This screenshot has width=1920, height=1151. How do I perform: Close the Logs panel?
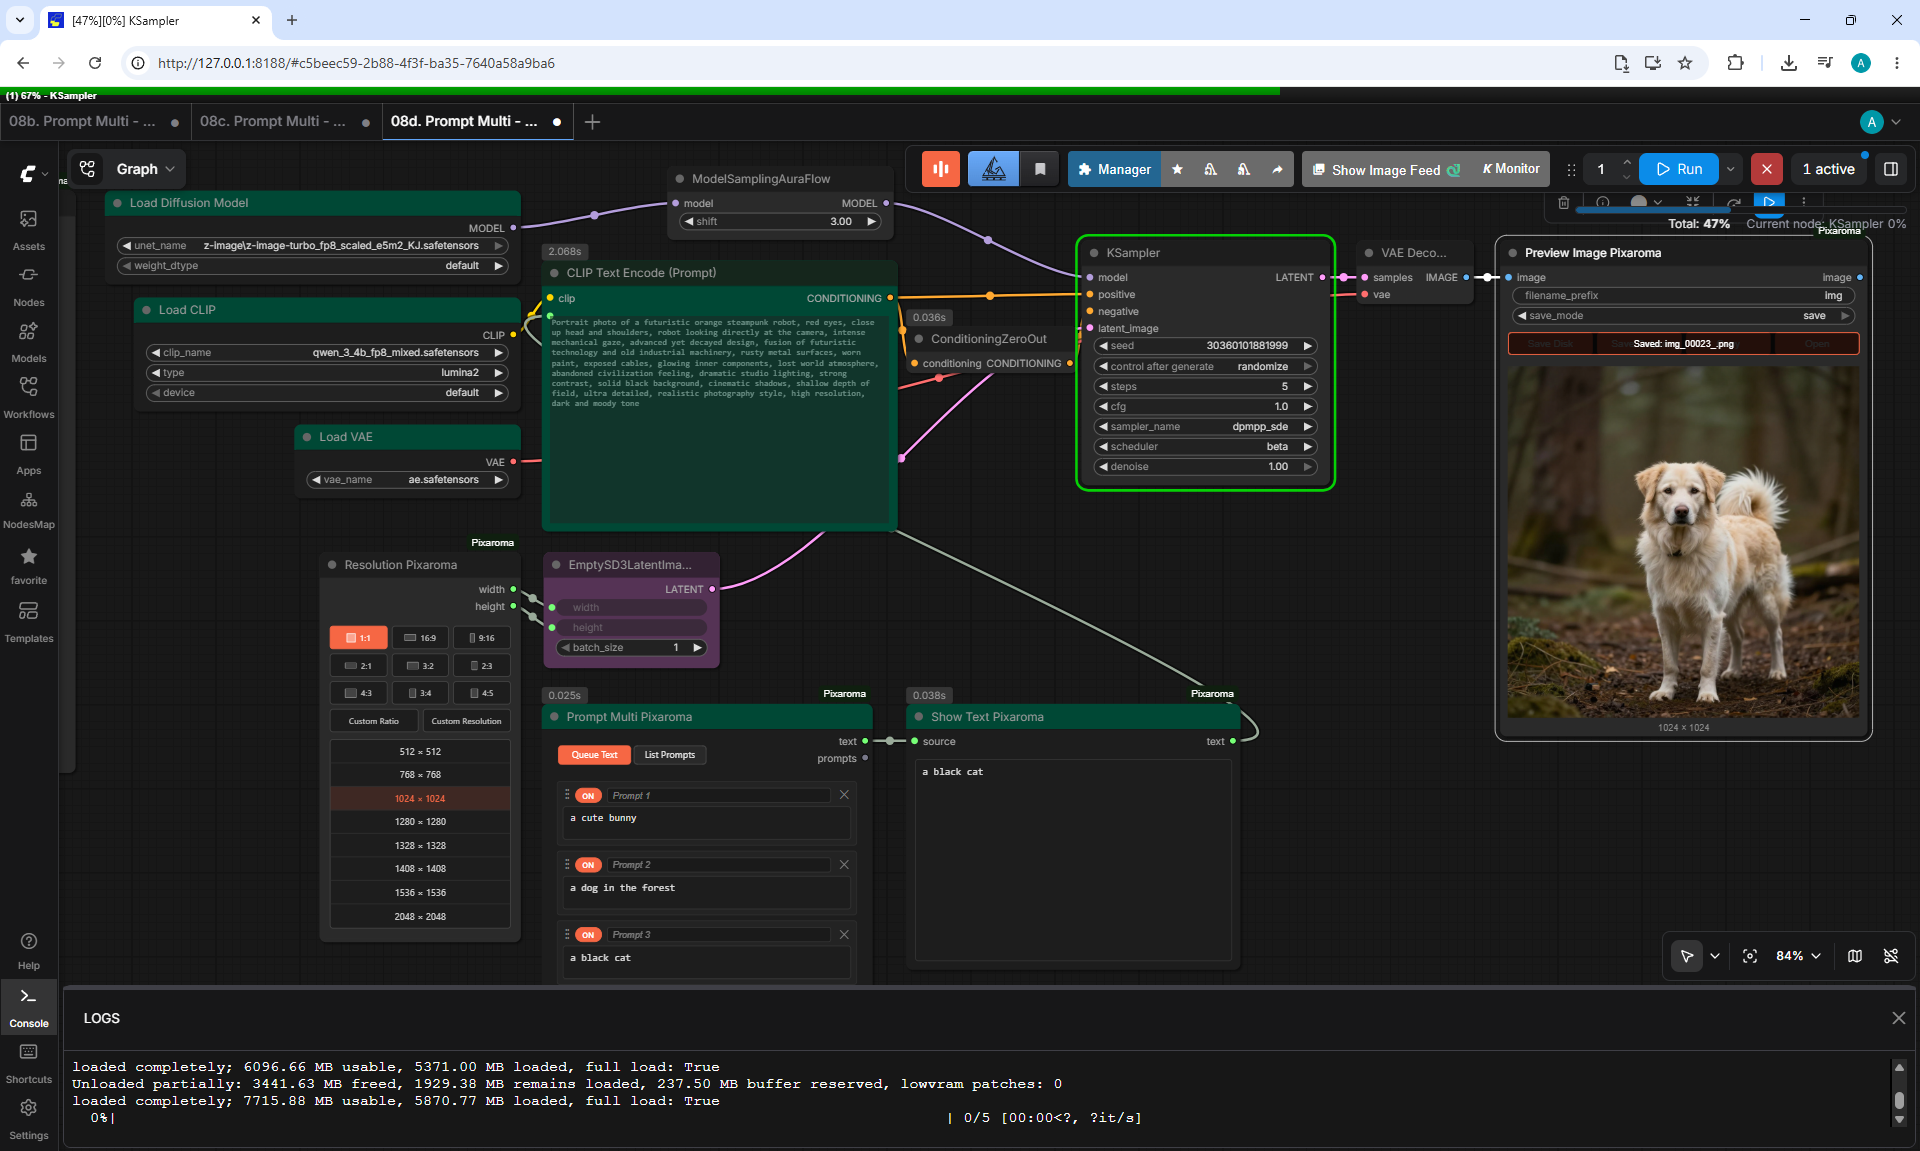(x=1899, y=1018)
